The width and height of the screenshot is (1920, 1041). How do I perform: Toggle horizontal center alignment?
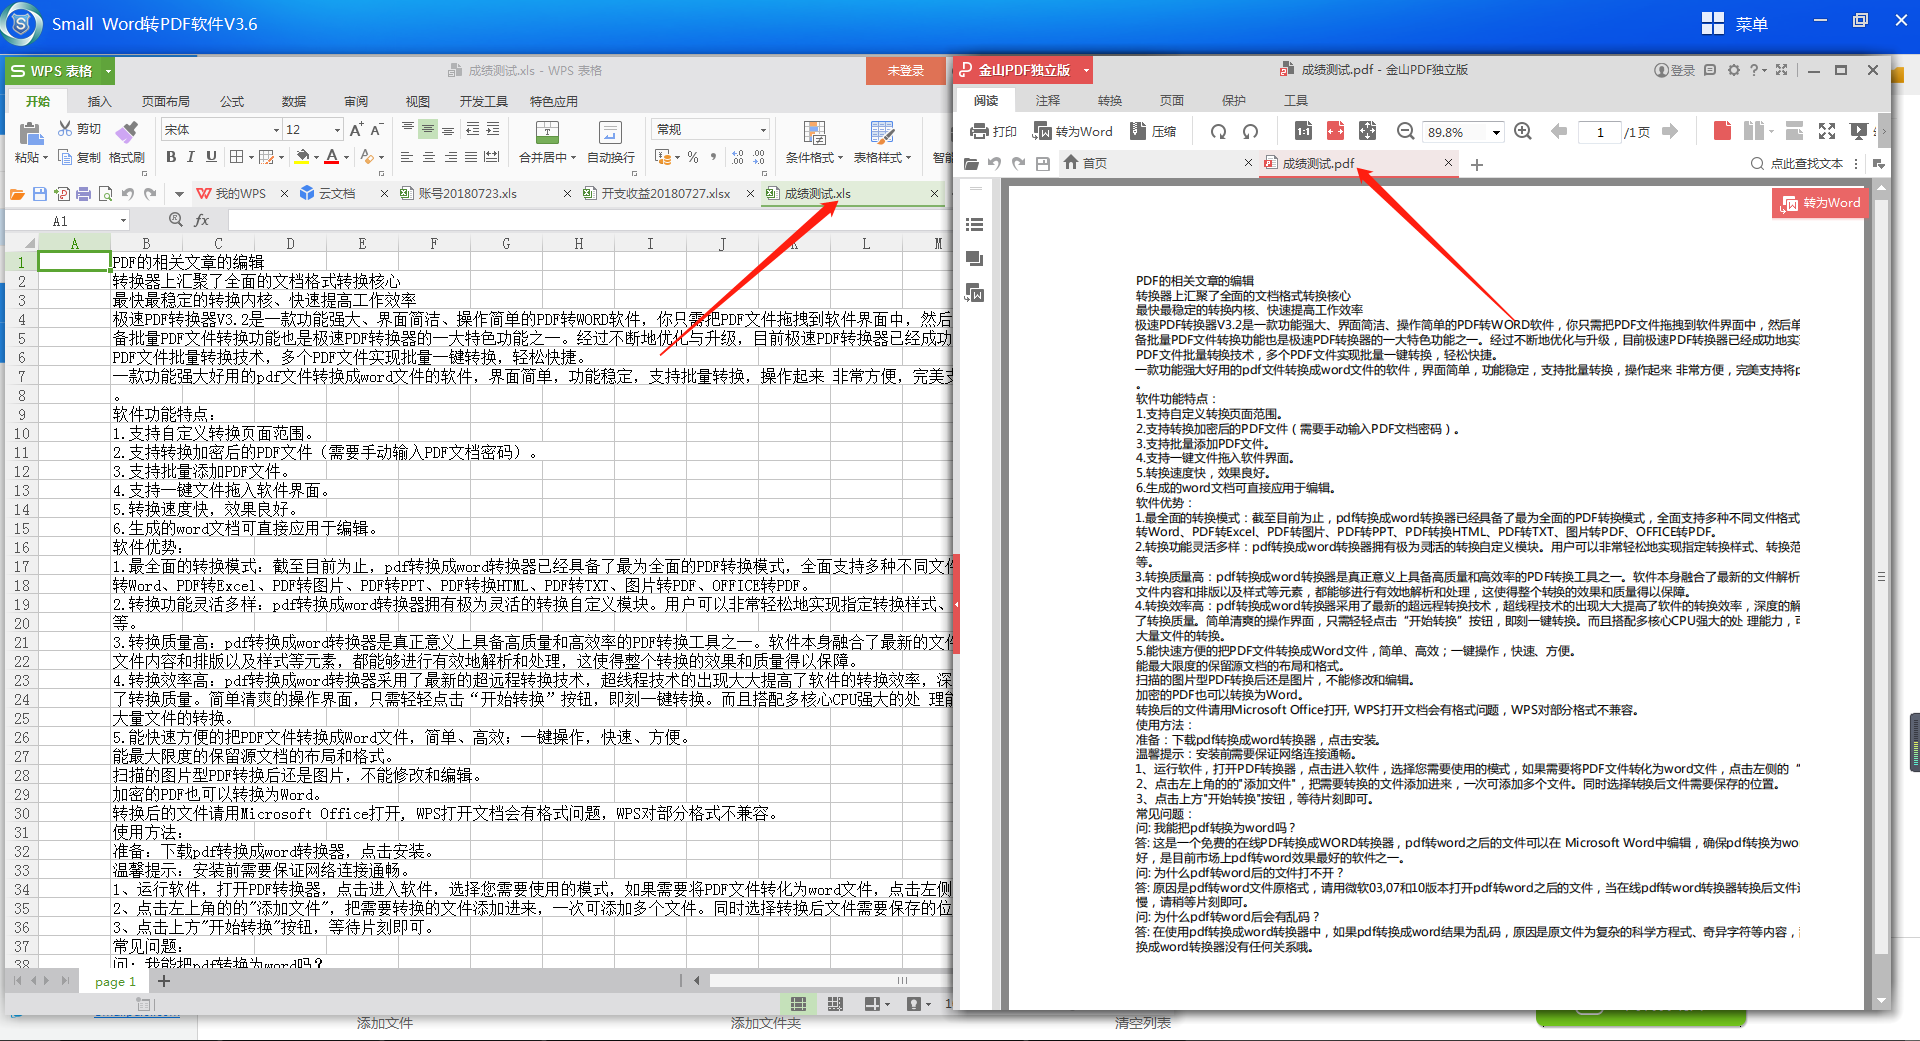point(428,157)
